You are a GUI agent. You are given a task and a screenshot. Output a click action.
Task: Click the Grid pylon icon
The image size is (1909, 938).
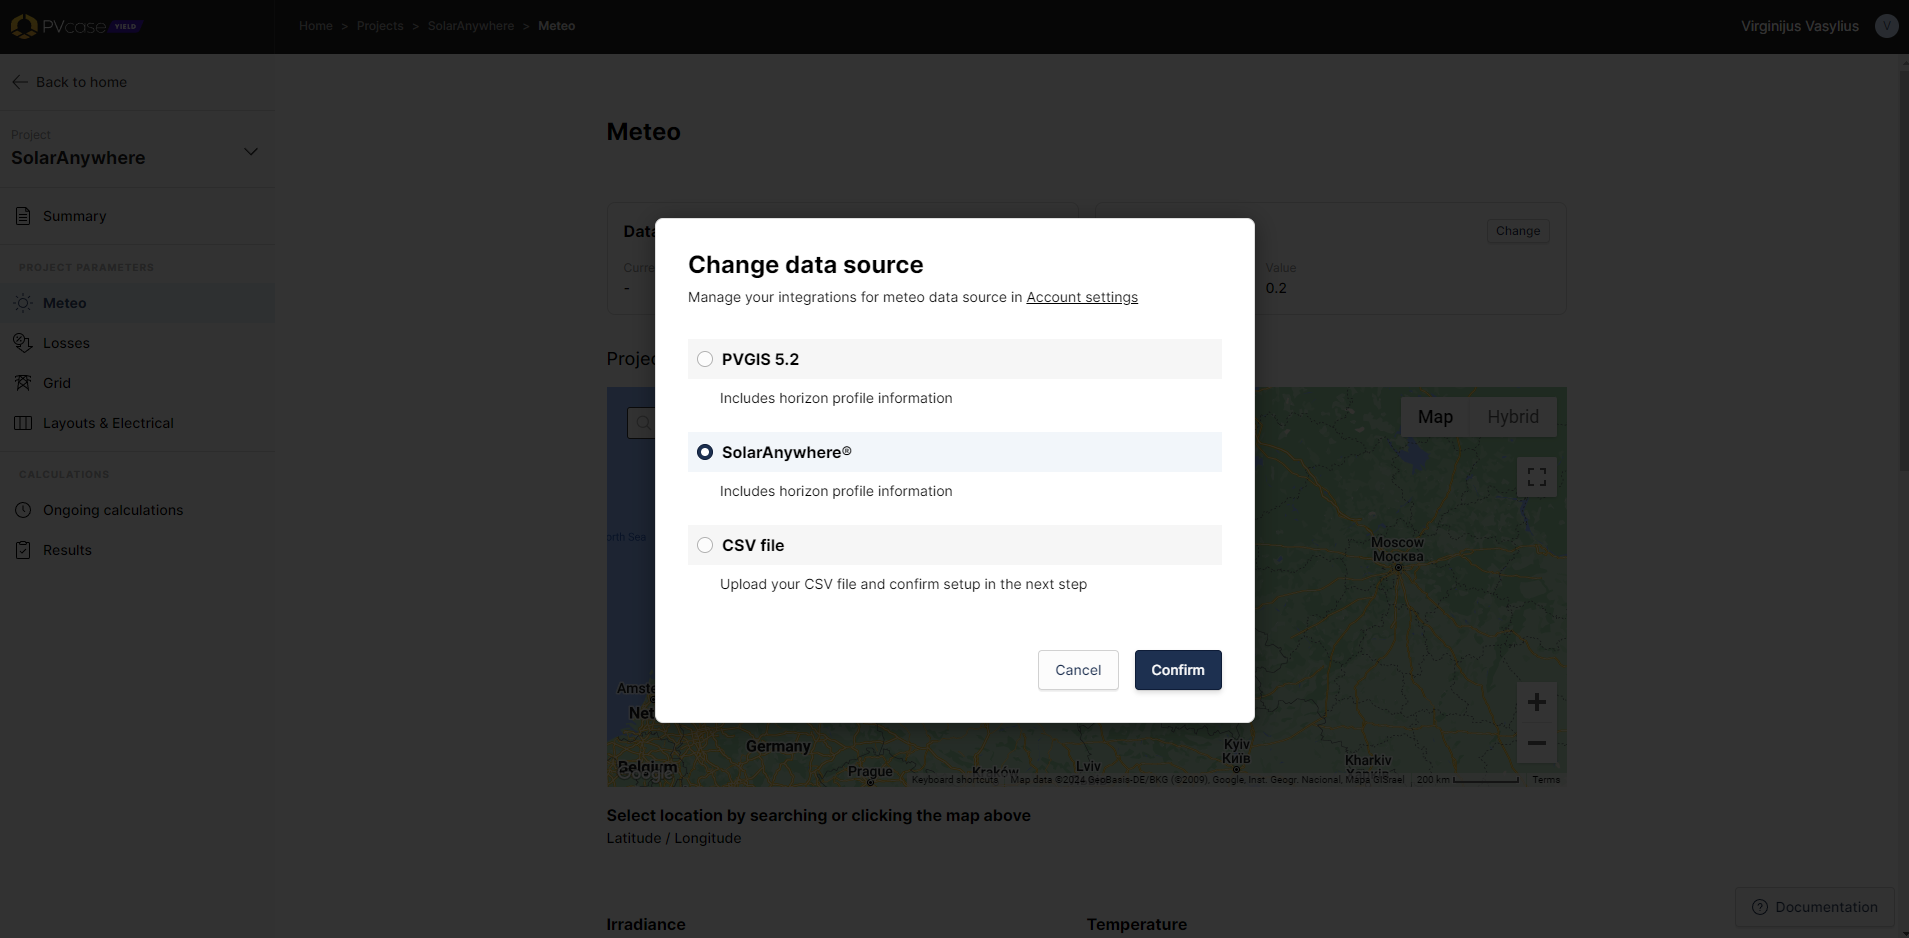point(23,383)
